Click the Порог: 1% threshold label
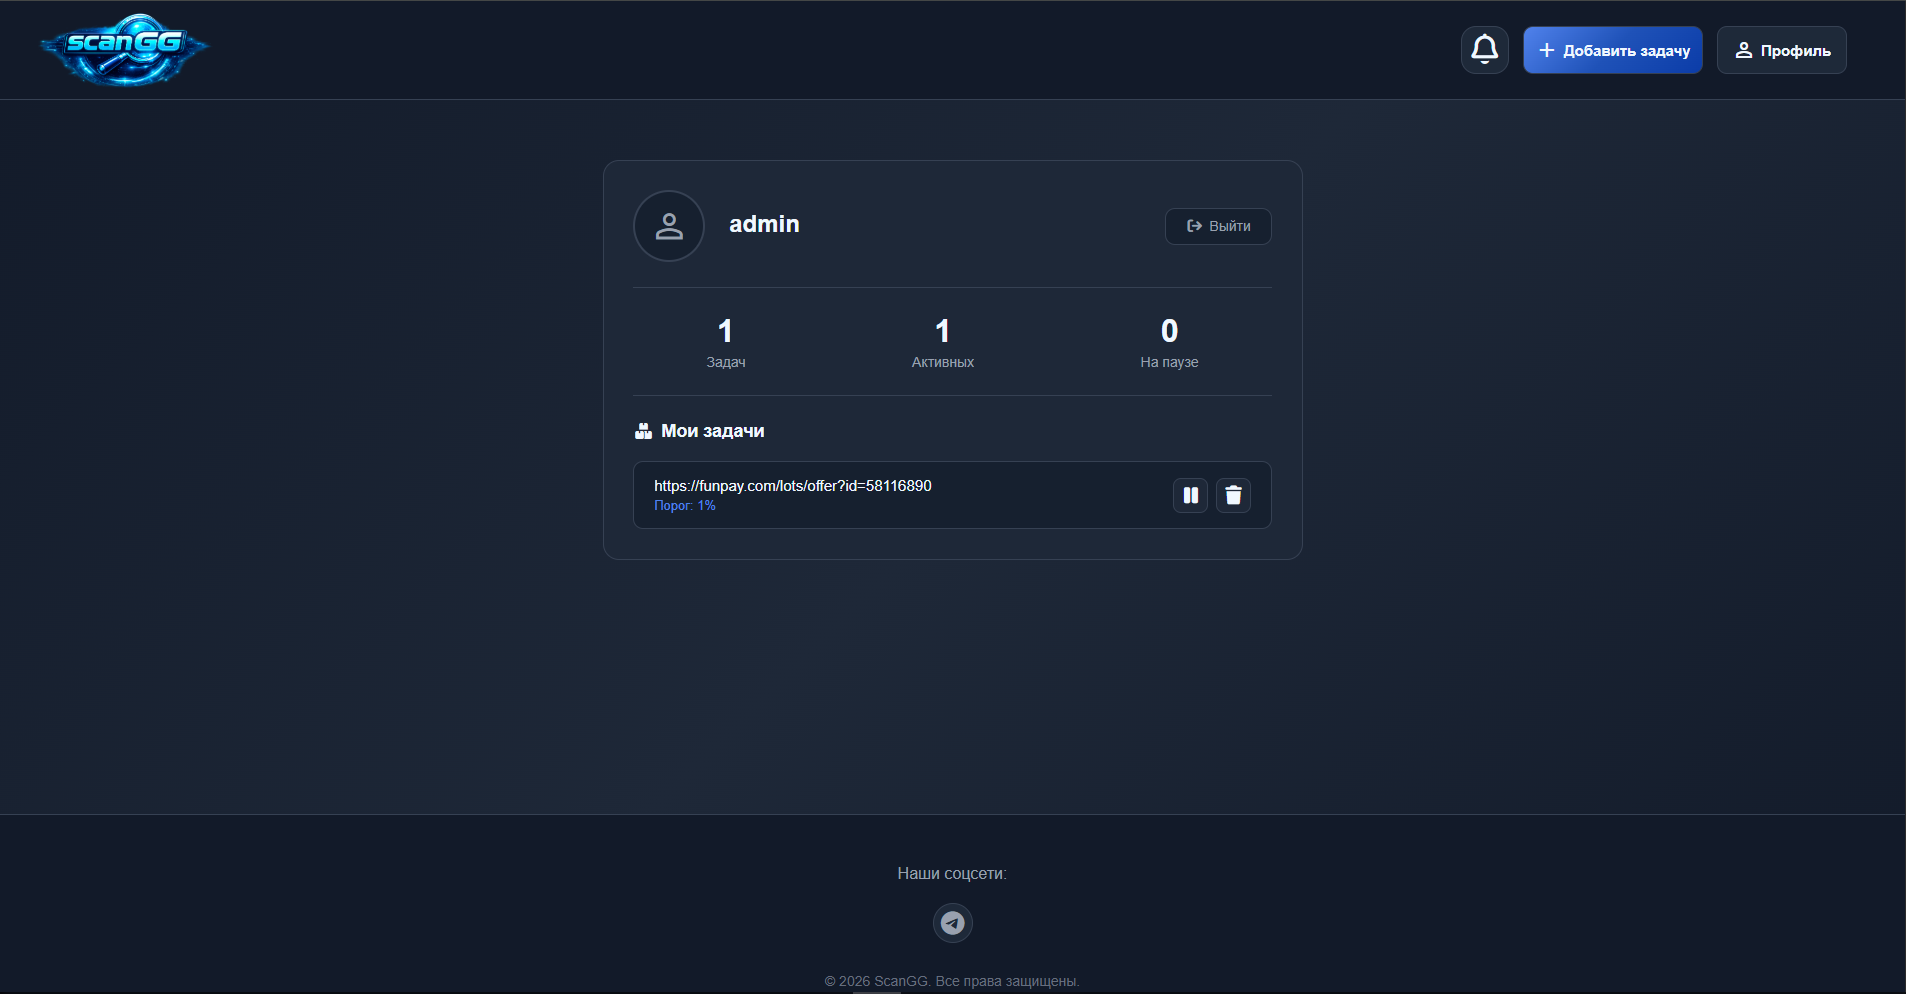The width and height of the screenshot is (1906, 994). point(685,506)
